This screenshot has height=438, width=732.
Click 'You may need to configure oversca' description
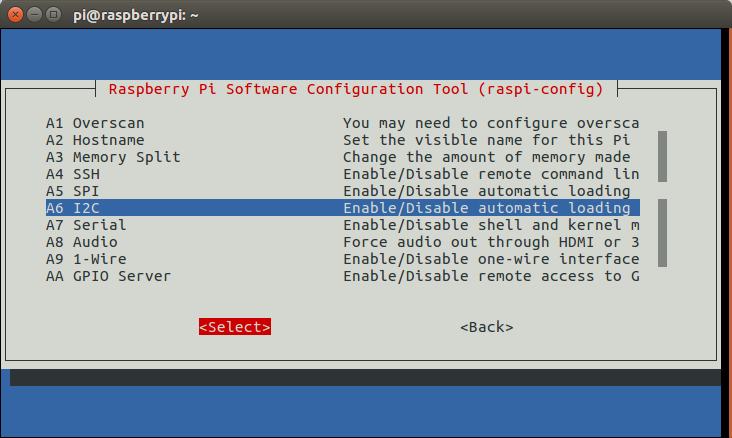point(491,123)
